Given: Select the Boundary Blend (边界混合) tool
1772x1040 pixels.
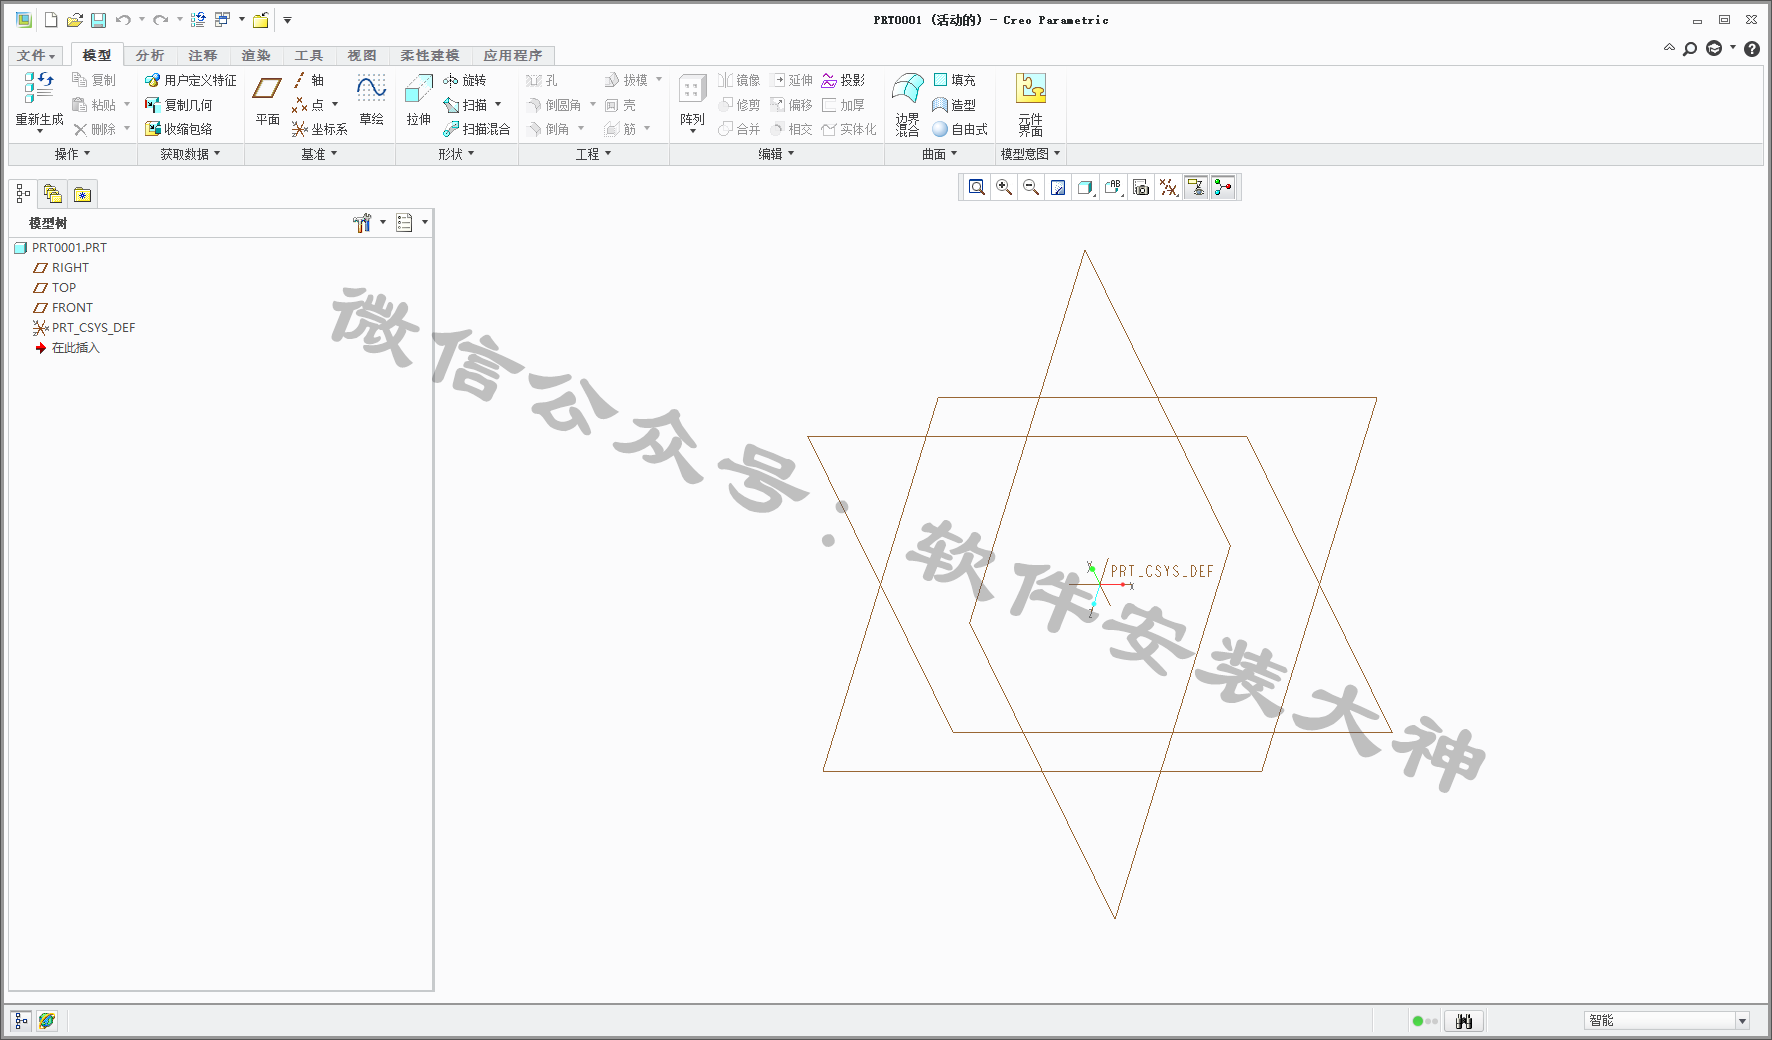Looking at the screenshot, I should click(x=908, y=104).
